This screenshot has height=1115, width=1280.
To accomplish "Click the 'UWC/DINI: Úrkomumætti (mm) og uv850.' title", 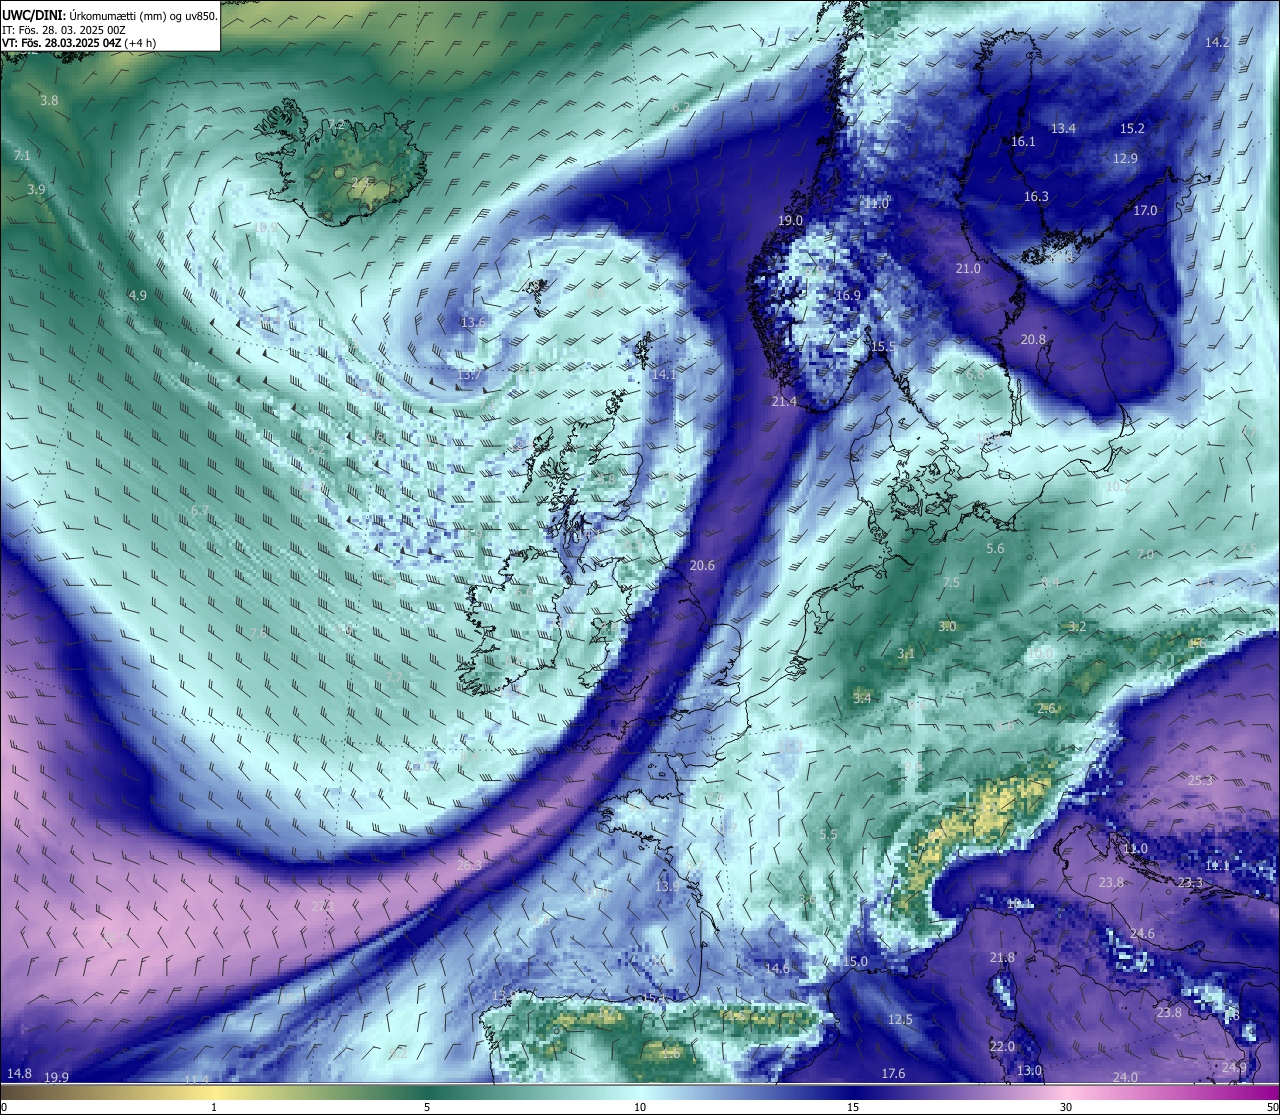I will (x=110, y=16).
